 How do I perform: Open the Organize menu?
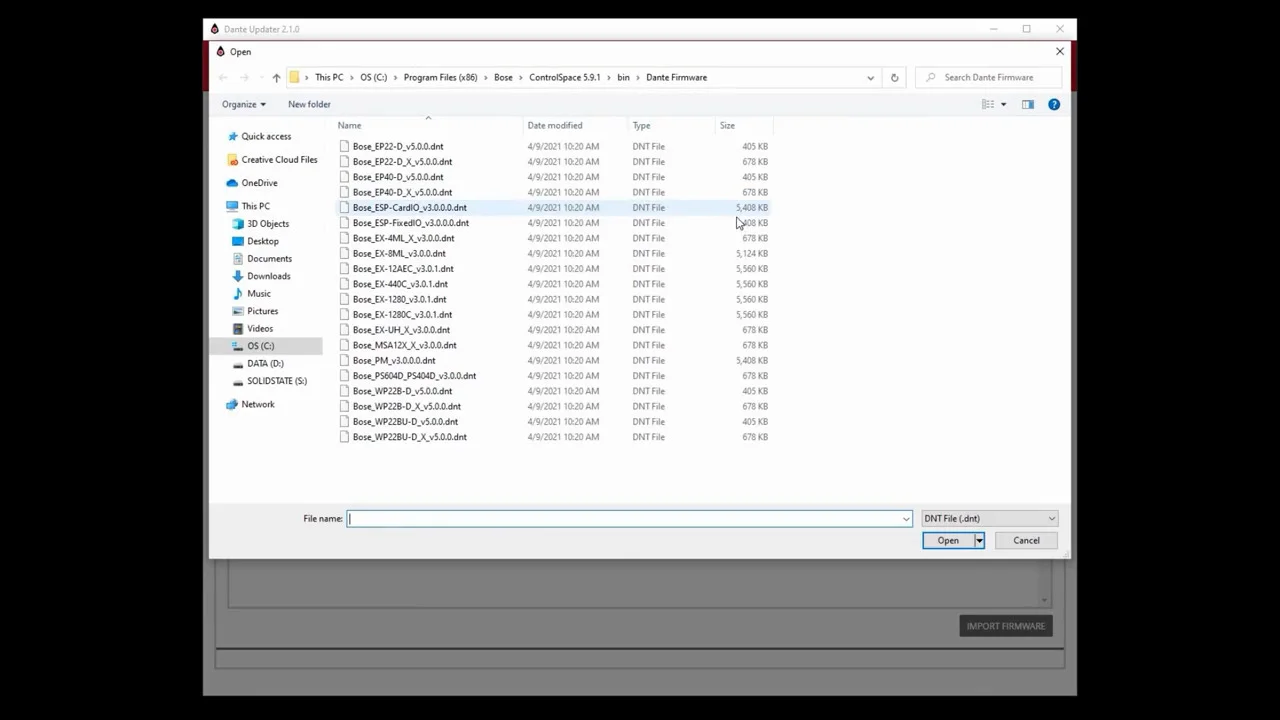coord(243,104)
